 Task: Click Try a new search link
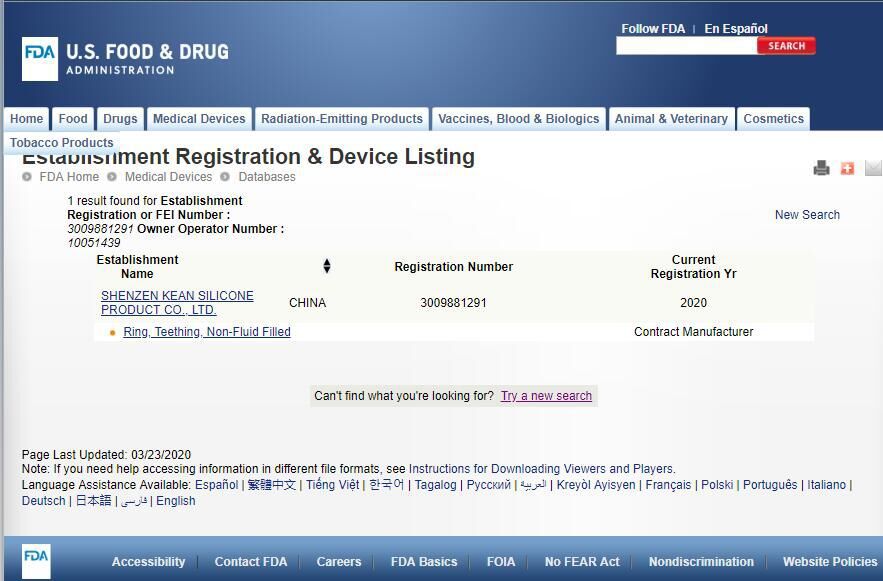[x=546, y=396]
